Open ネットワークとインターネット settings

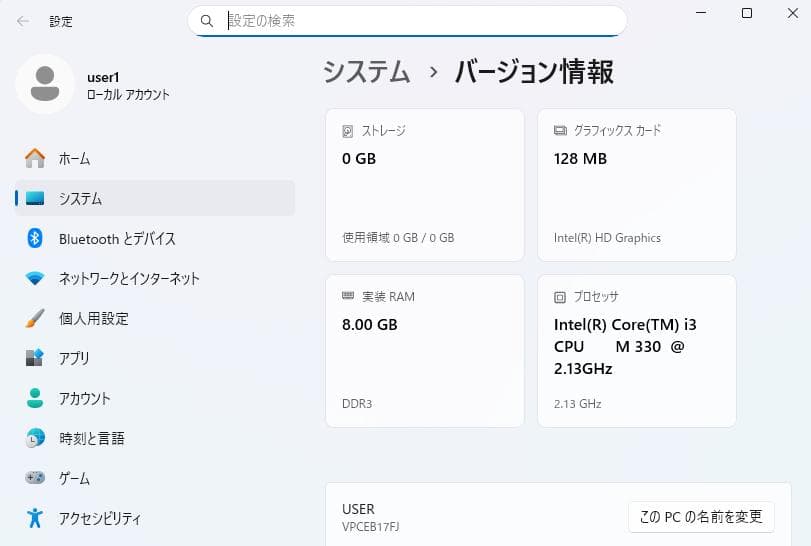pyautogui.click(x=155, y=278)
